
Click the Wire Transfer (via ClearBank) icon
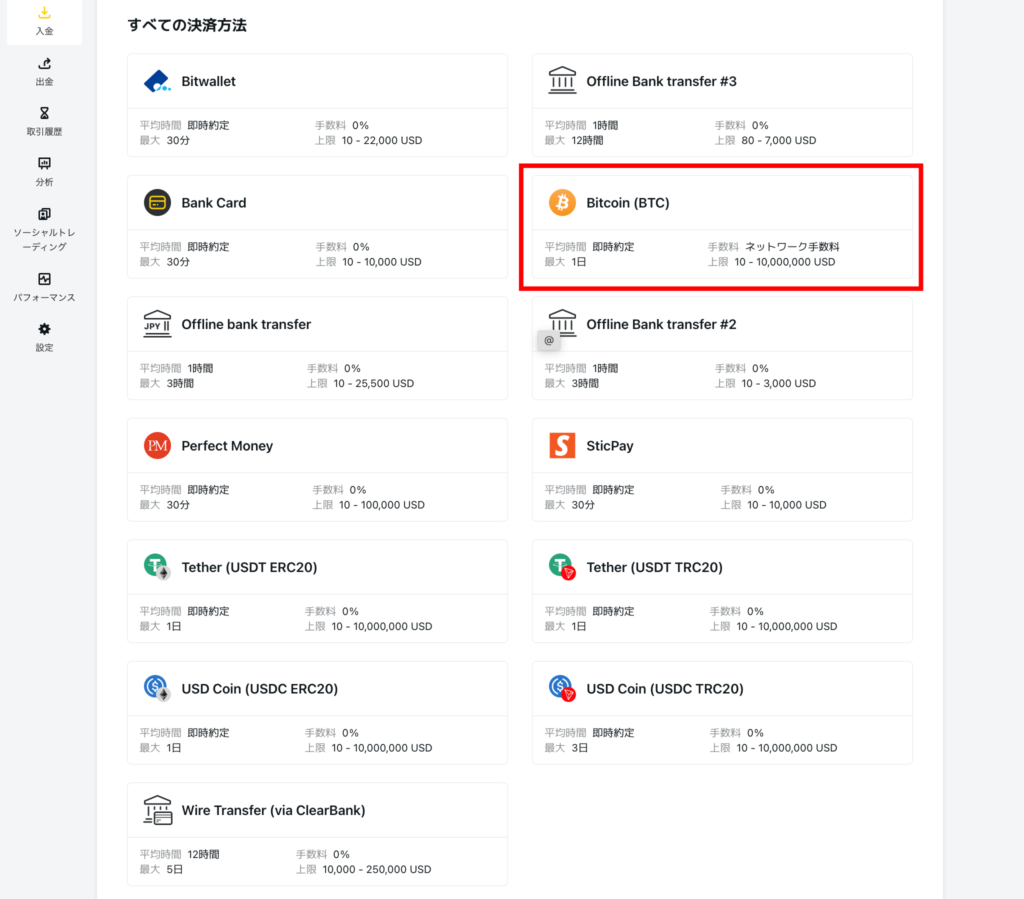point(157,810)
